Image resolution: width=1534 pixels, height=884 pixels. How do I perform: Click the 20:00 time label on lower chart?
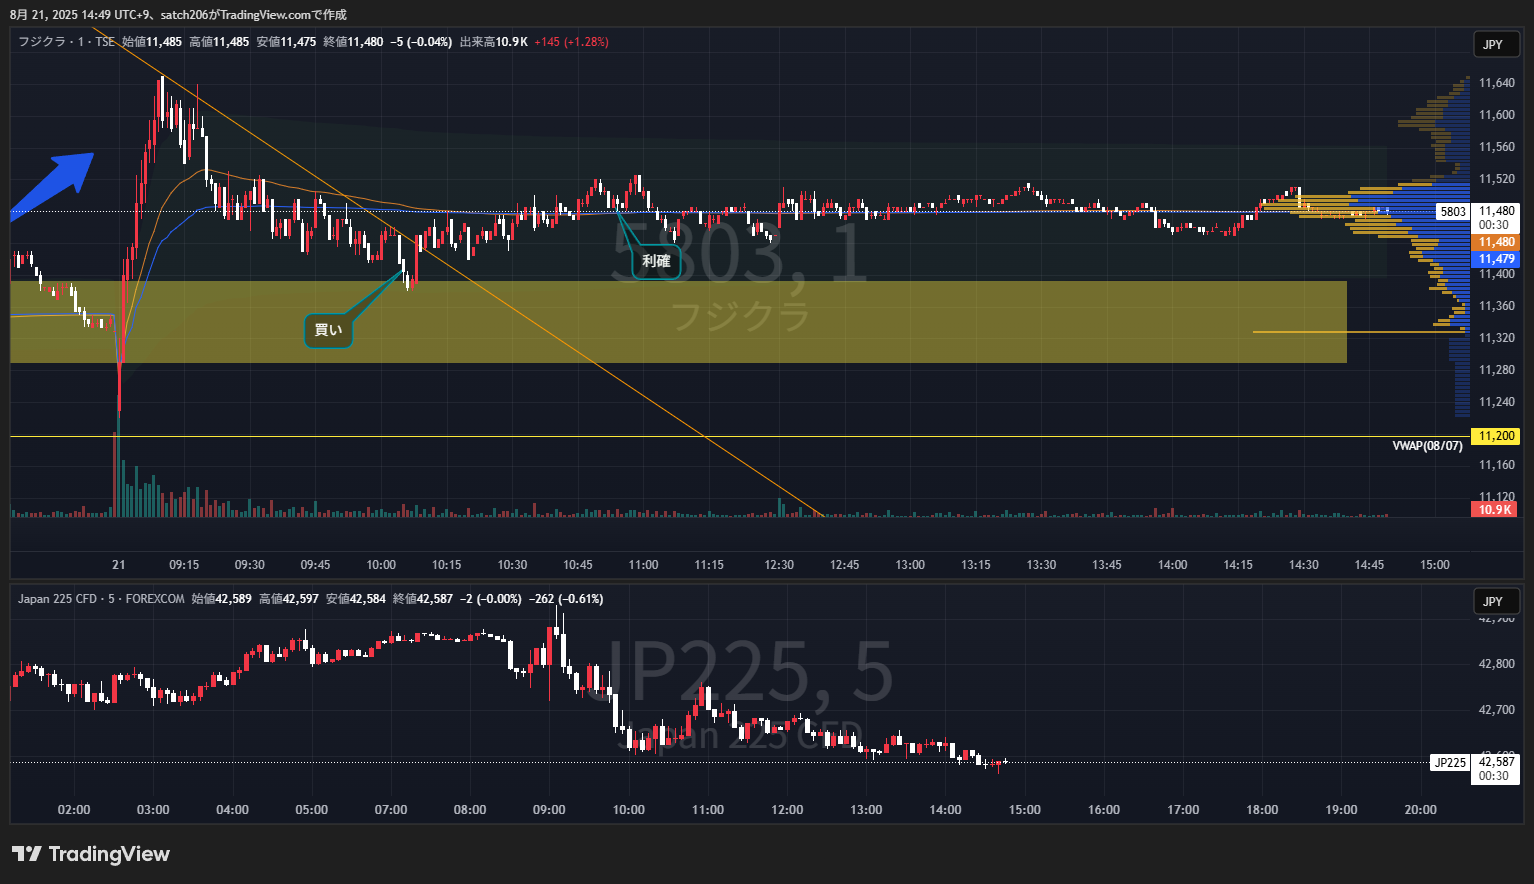click(x=1420, y=810)
